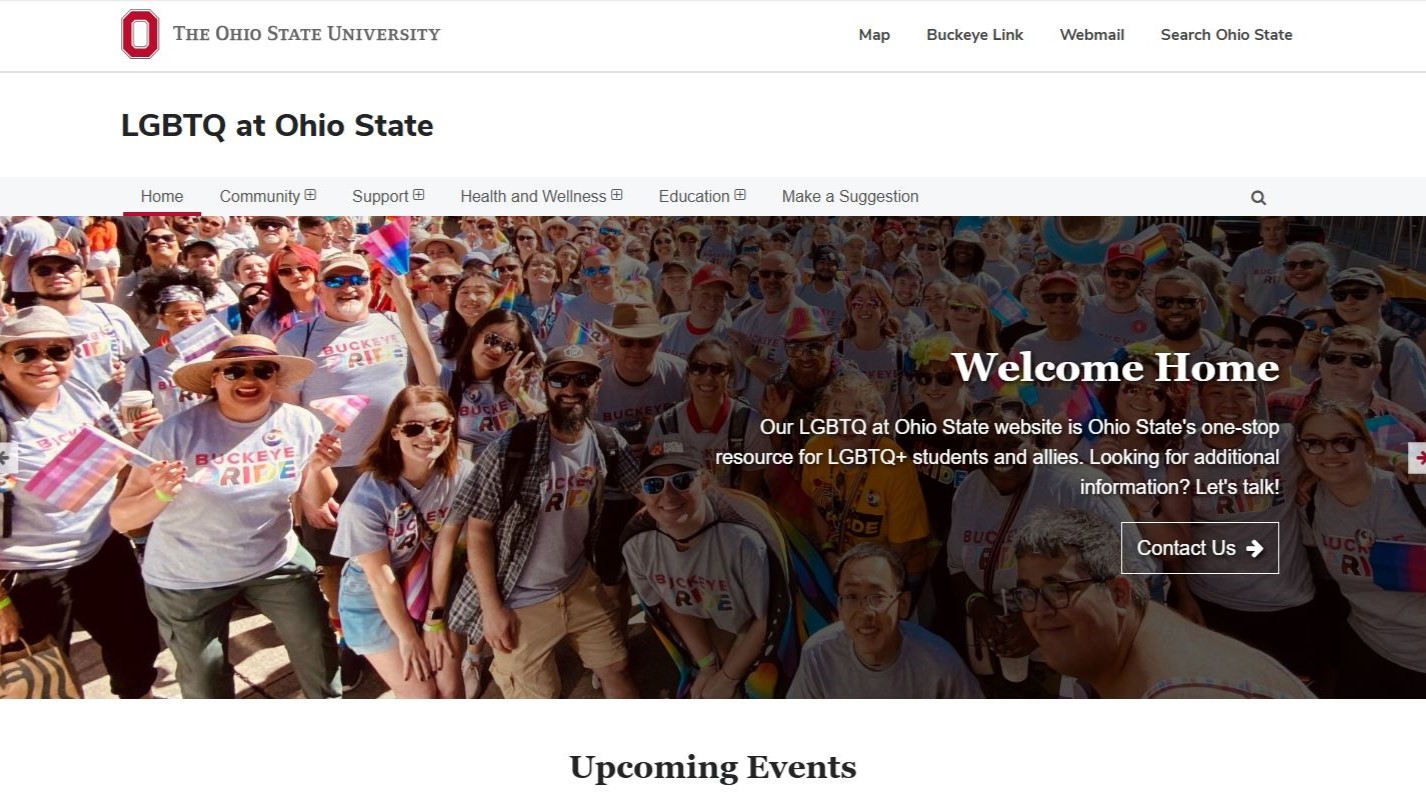Go to previous slide with left arrow
The width and height of the screenshot is (1426, 802).
8,458
